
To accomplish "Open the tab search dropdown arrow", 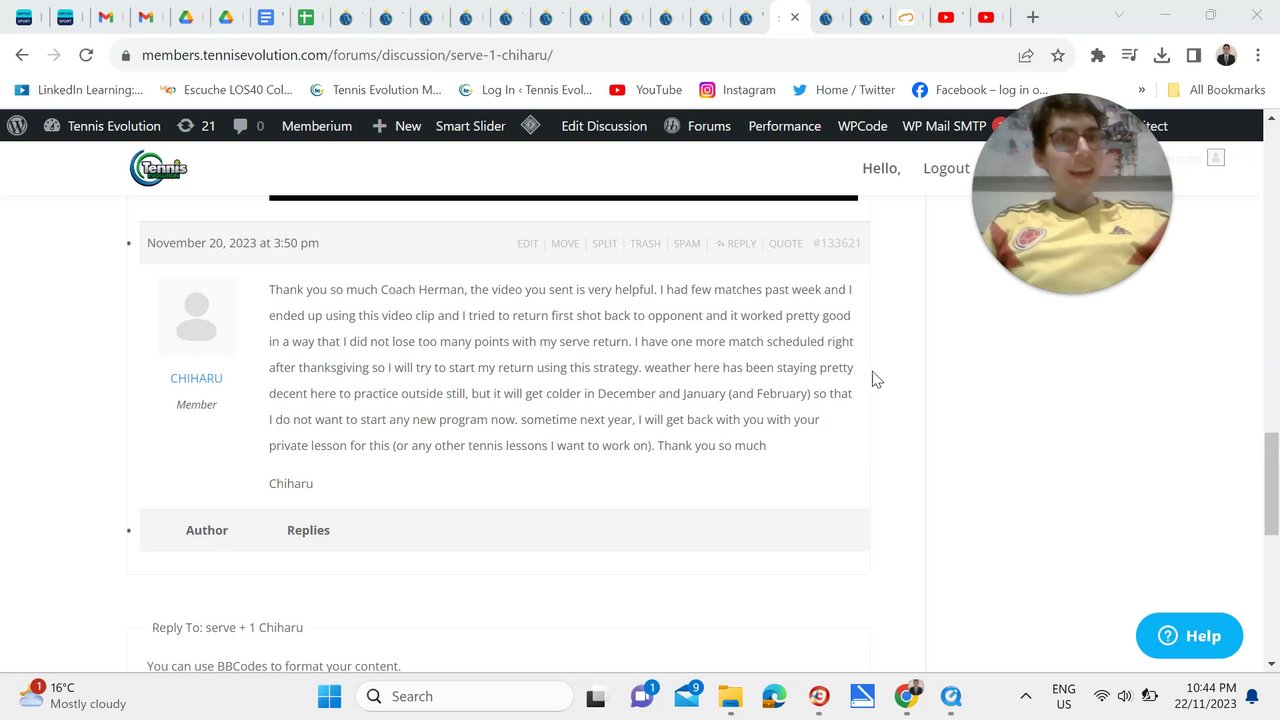I will (x=1119, y=15).
